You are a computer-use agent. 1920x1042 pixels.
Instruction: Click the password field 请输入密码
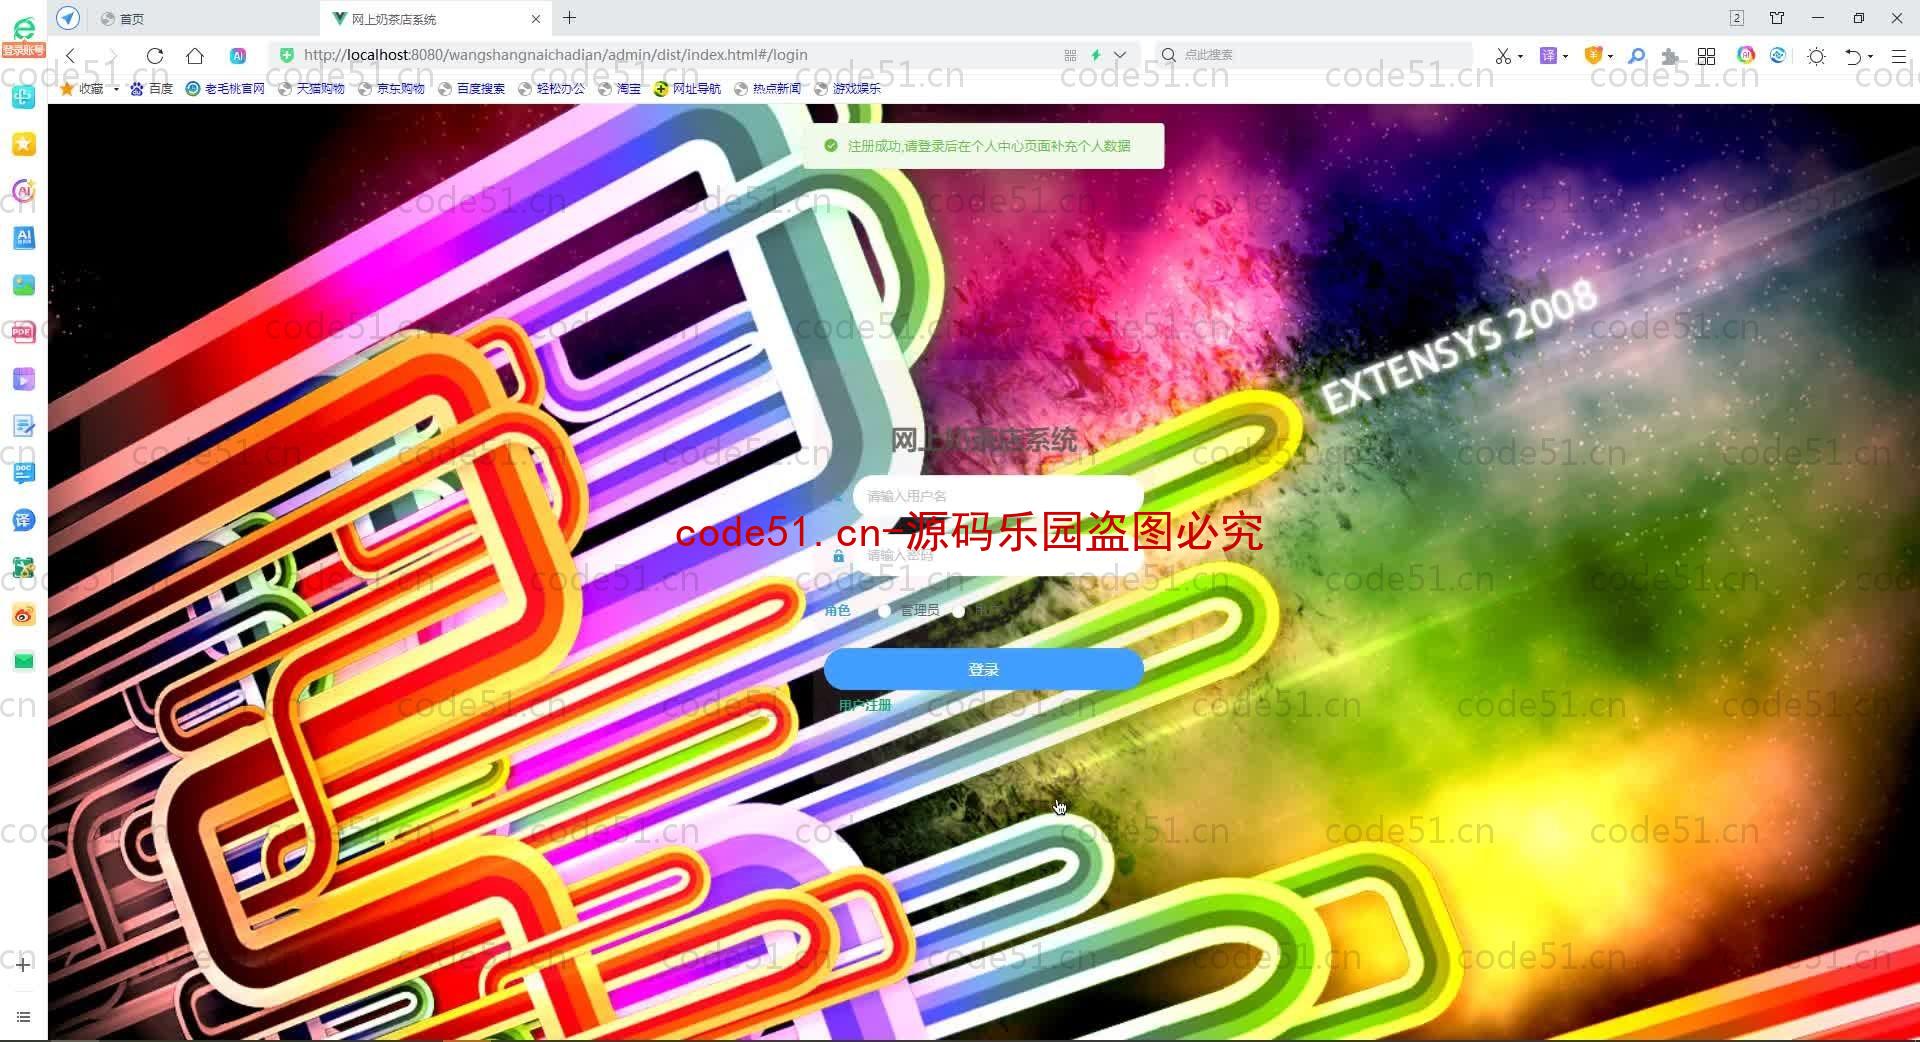click(997, 555)
